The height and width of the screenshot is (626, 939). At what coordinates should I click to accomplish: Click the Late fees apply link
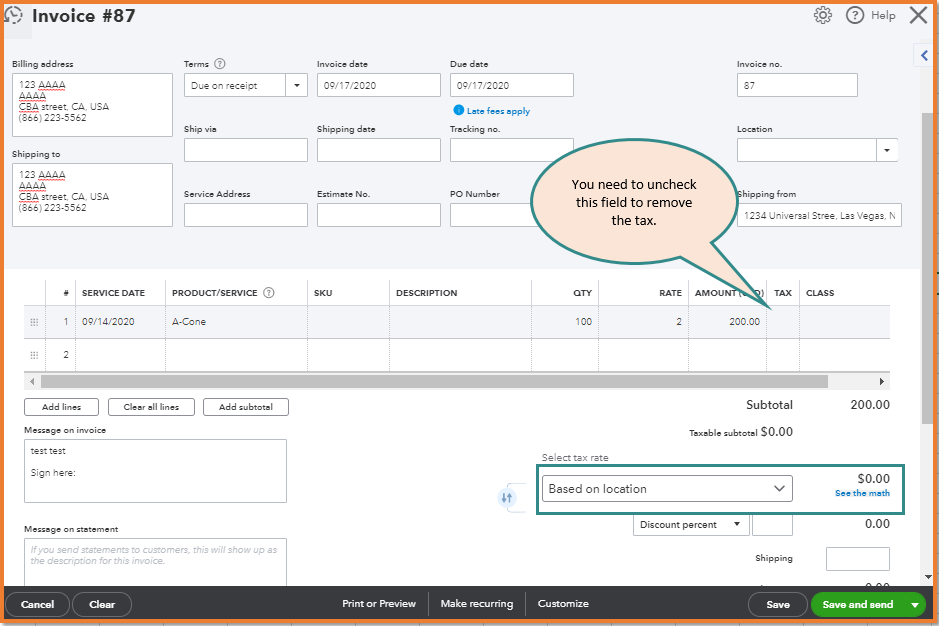click(498, 111)
